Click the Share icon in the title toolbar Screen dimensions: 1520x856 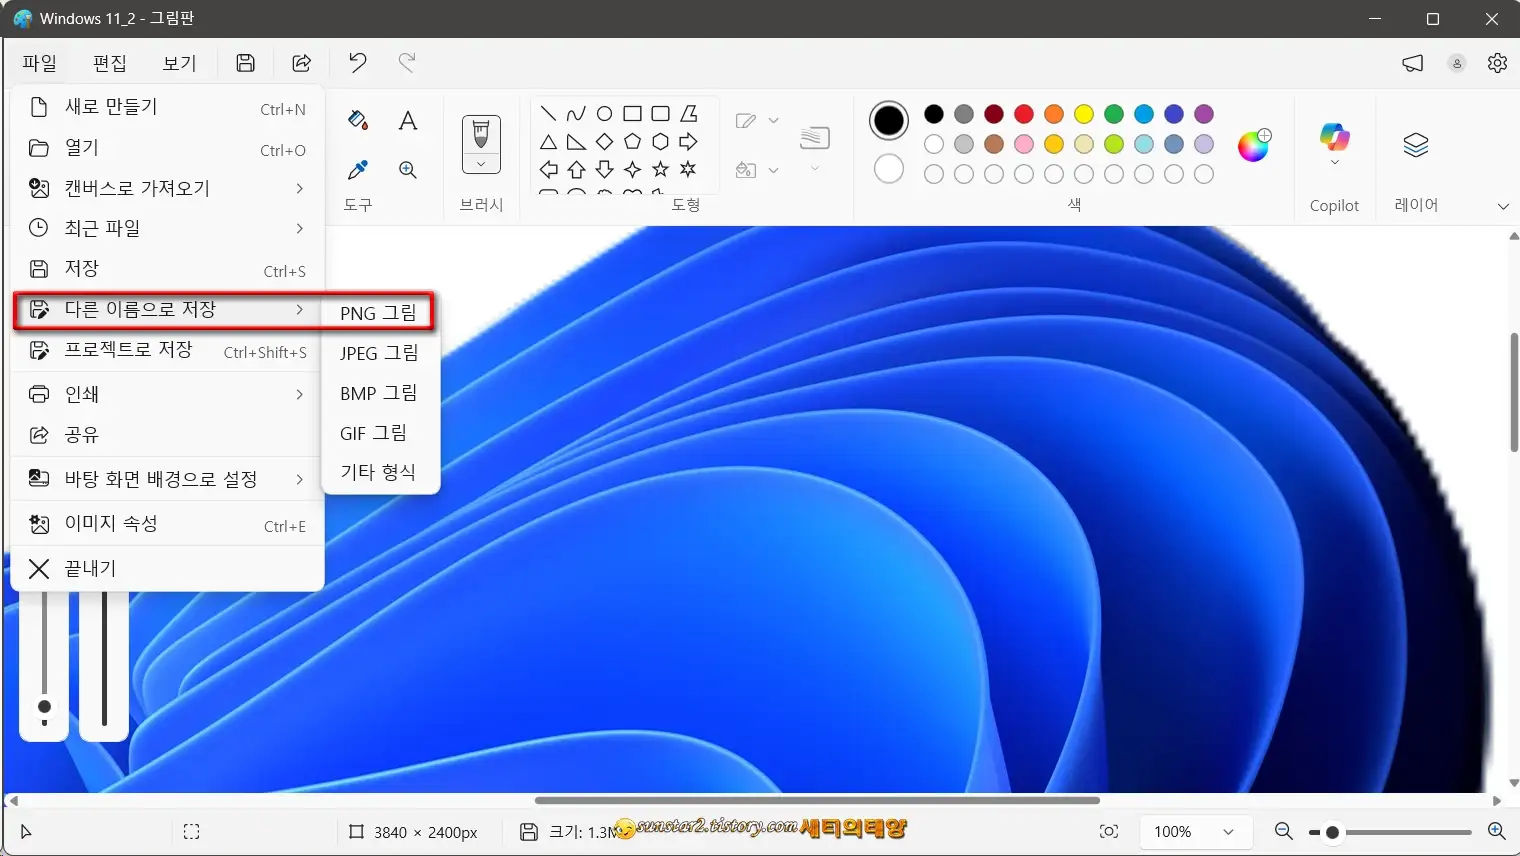click(301, 63)
